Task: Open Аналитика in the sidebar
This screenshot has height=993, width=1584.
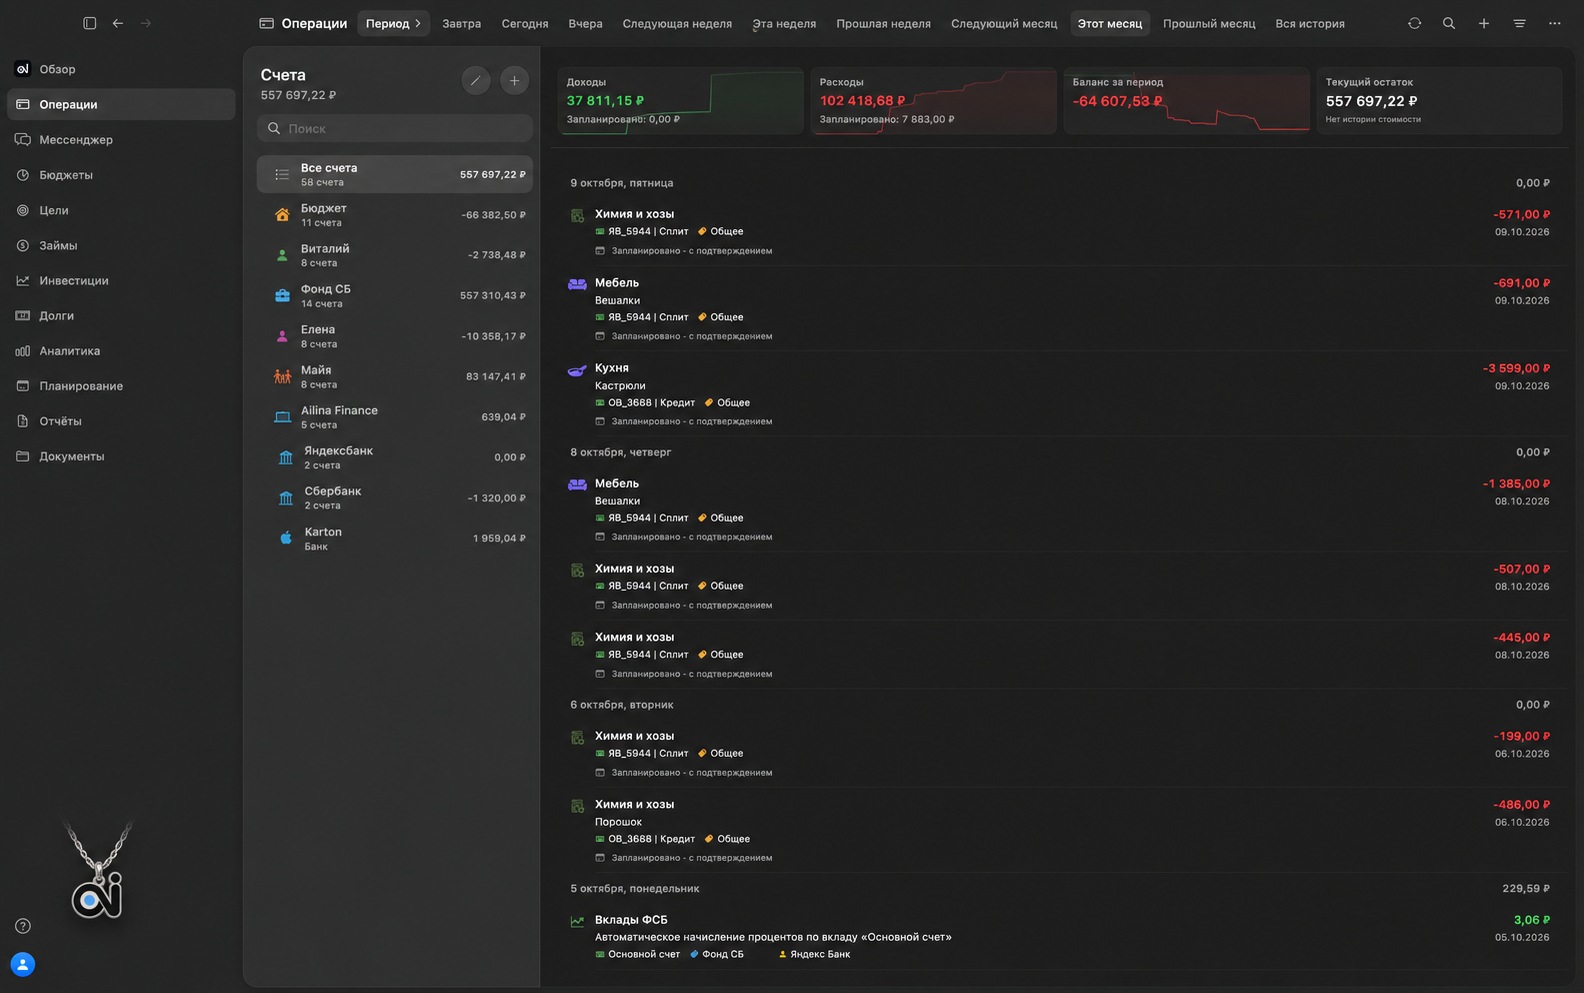Action: coord(121,351)
